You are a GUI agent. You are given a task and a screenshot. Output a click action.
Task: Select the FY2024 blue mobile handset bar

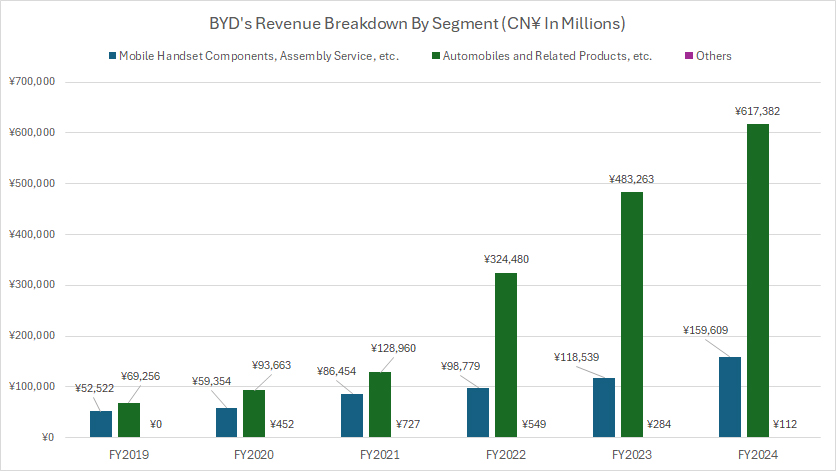(730, 397)
